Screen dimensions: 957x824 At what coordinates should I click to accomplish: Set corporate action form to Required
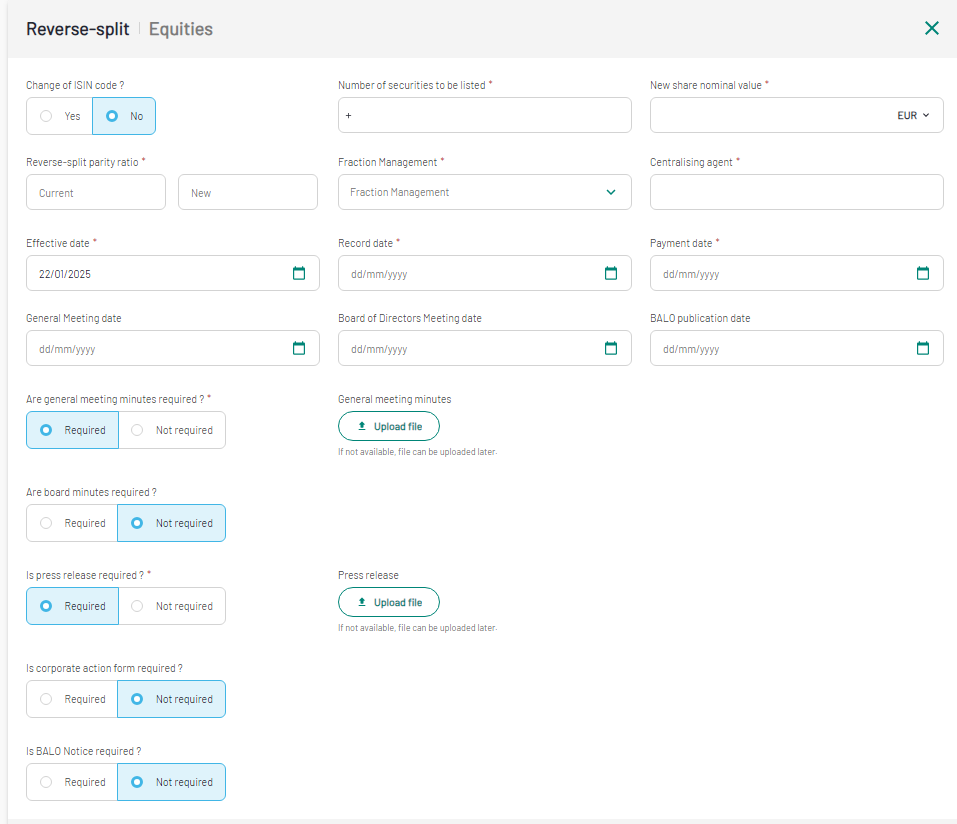72,699
